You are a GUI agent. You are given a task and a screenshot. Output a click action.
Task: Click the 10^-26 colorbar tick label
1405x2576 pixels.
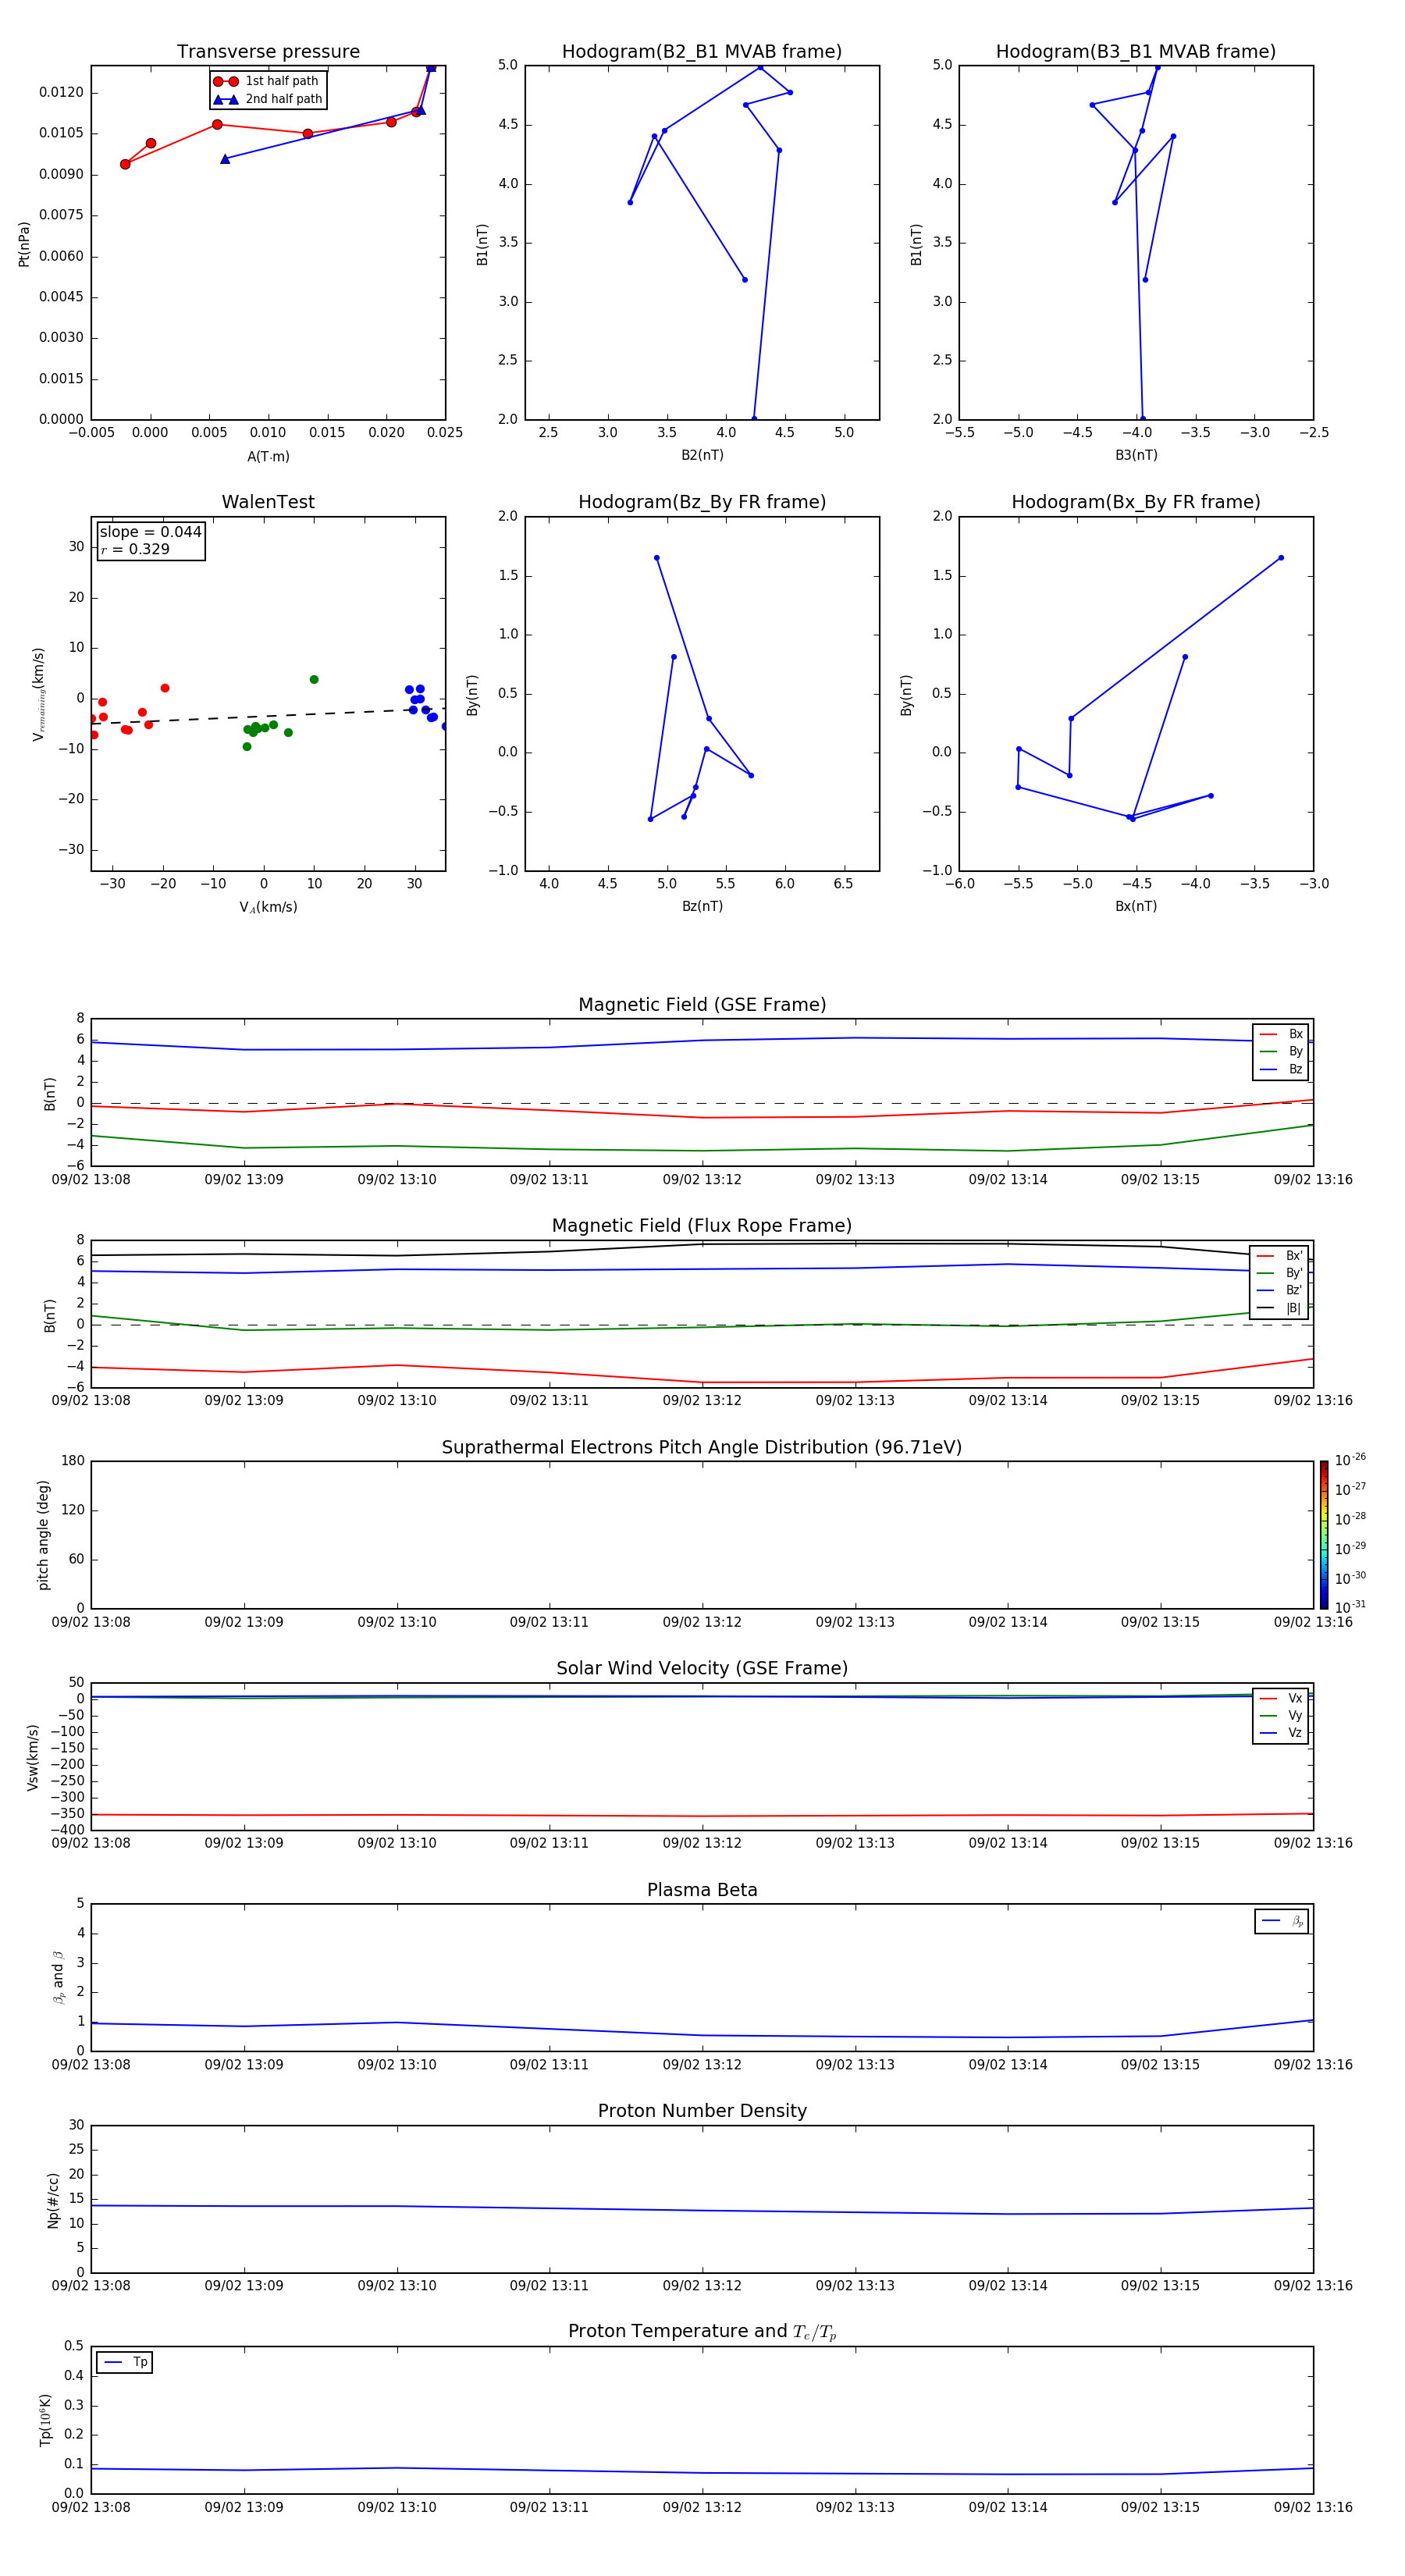tap(1350, 1460)
